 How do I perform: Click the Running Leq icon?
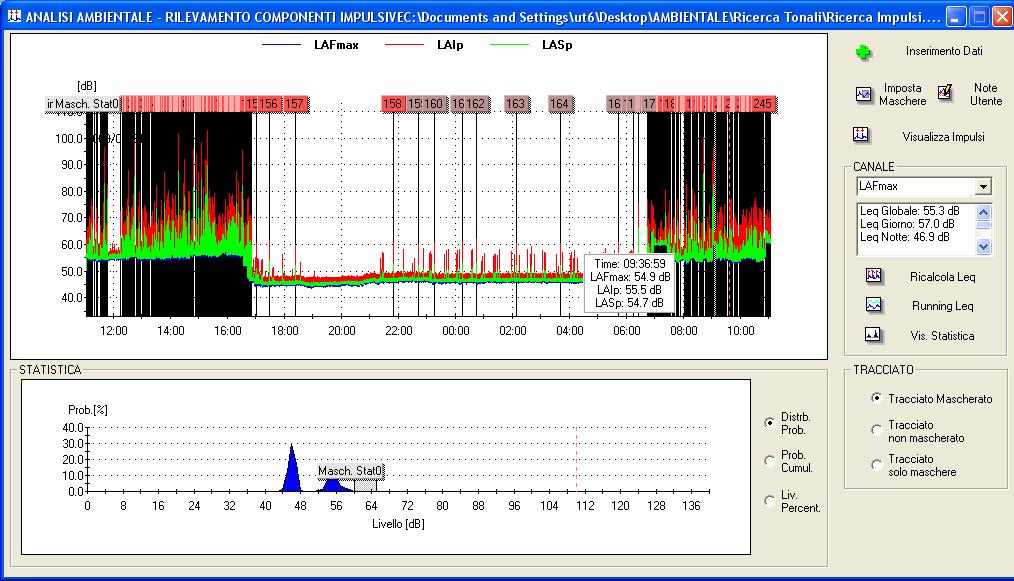tap(873, 305)
